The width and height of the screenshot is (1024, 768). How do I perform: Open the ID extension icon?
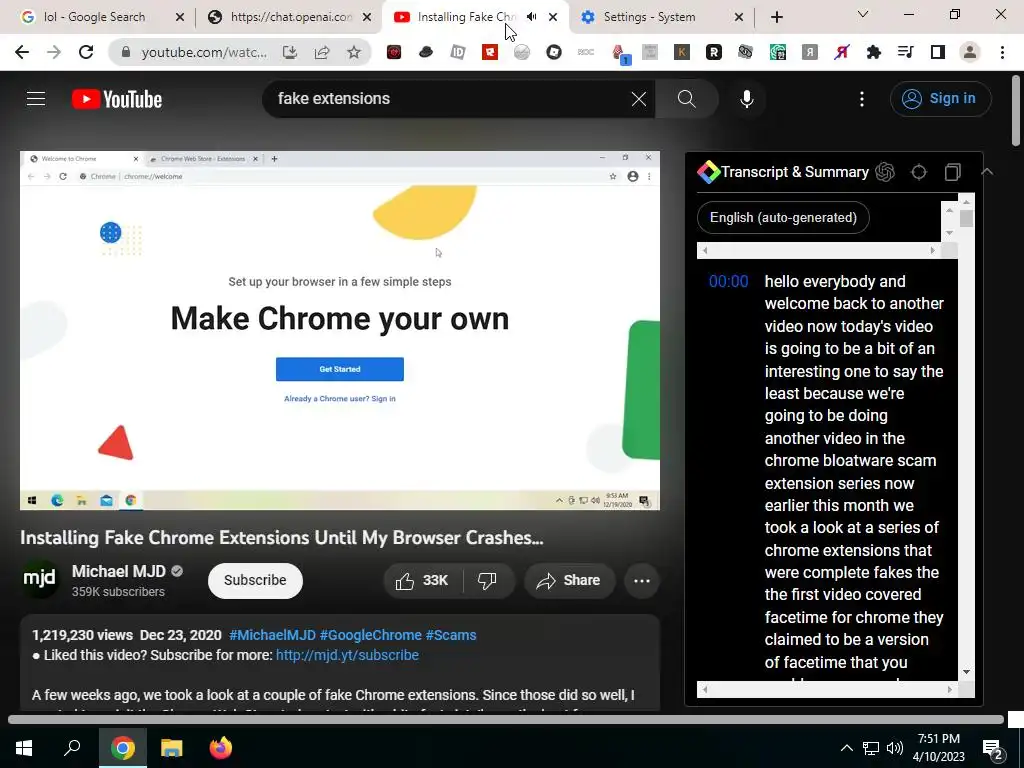click(x=458, y=52)
